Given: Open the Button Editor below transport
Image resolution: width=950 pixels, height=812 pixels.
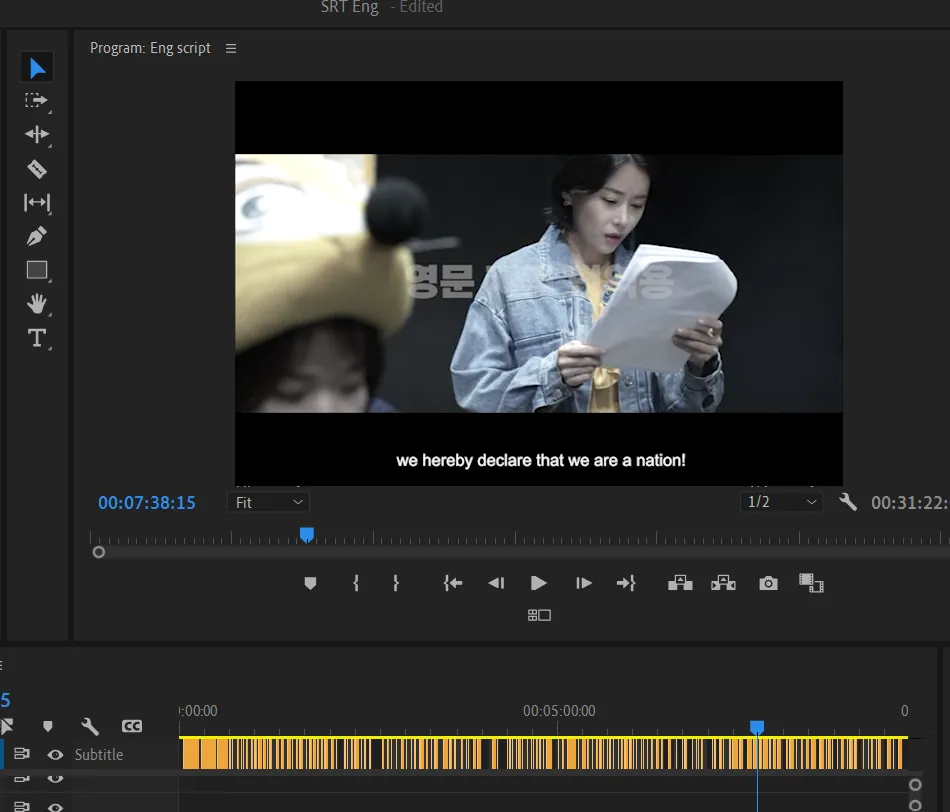Looking at the screenshot, I should tap(539, 615).
